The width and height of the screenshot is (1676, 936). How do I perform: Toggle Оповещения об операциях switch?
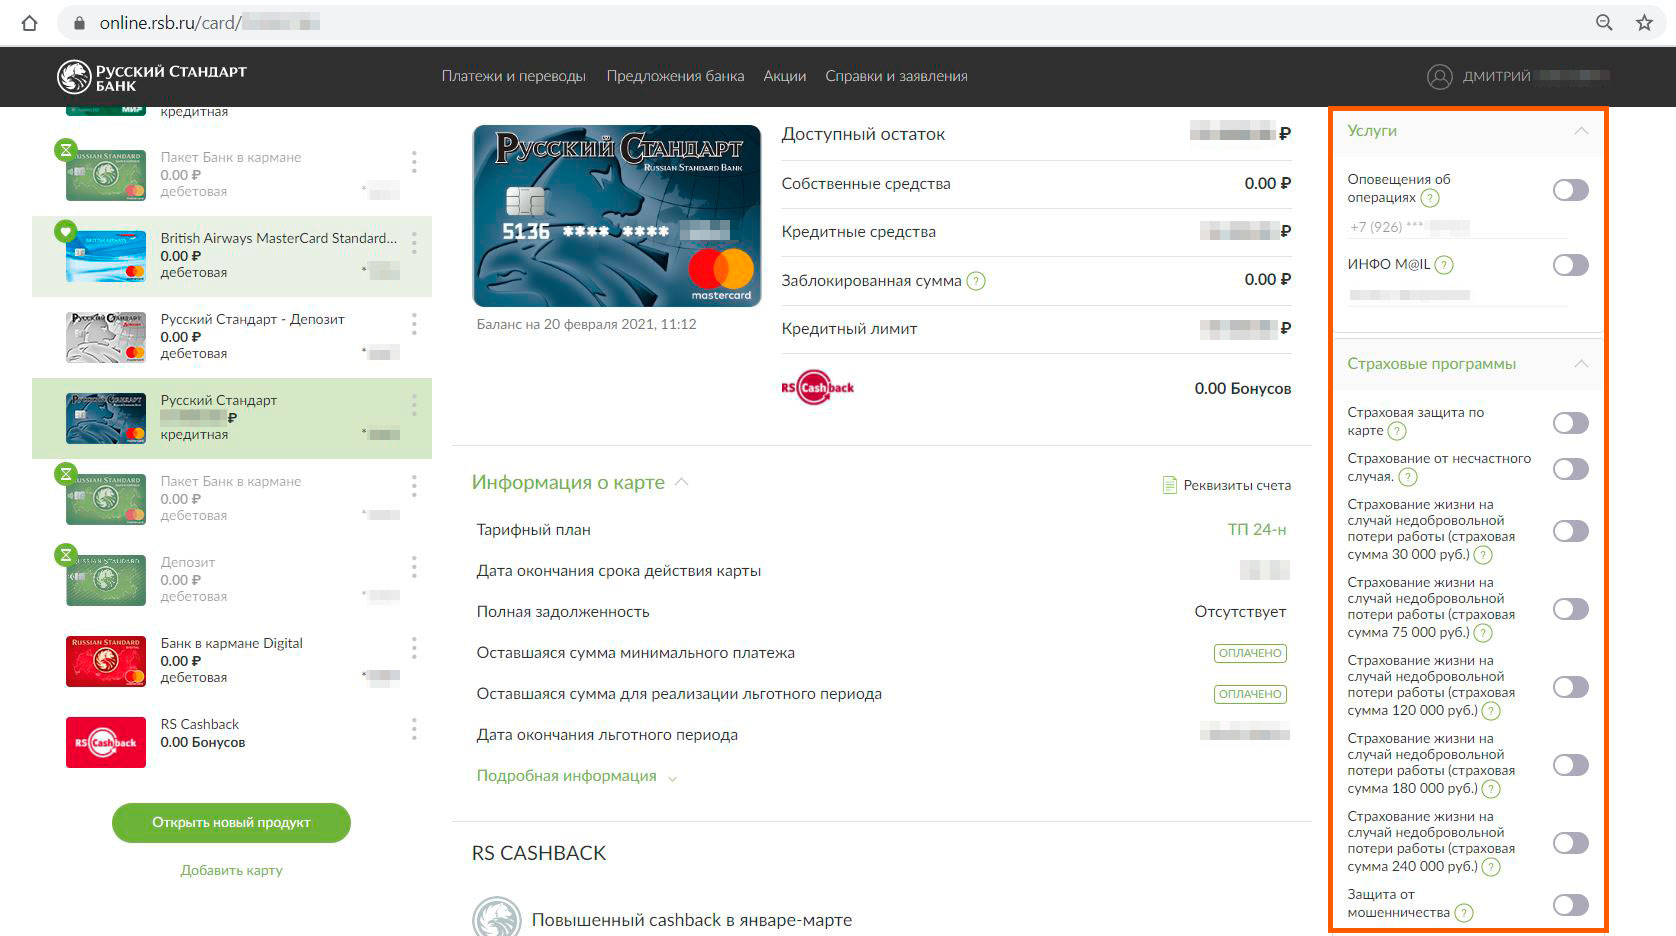[x=1570, y=190]
